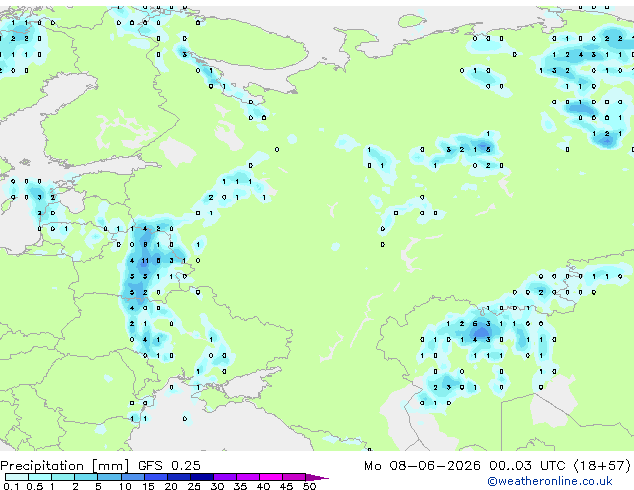
Task: Select the legend label '30'
Action: pyautogui.click(x=217, y=486)
